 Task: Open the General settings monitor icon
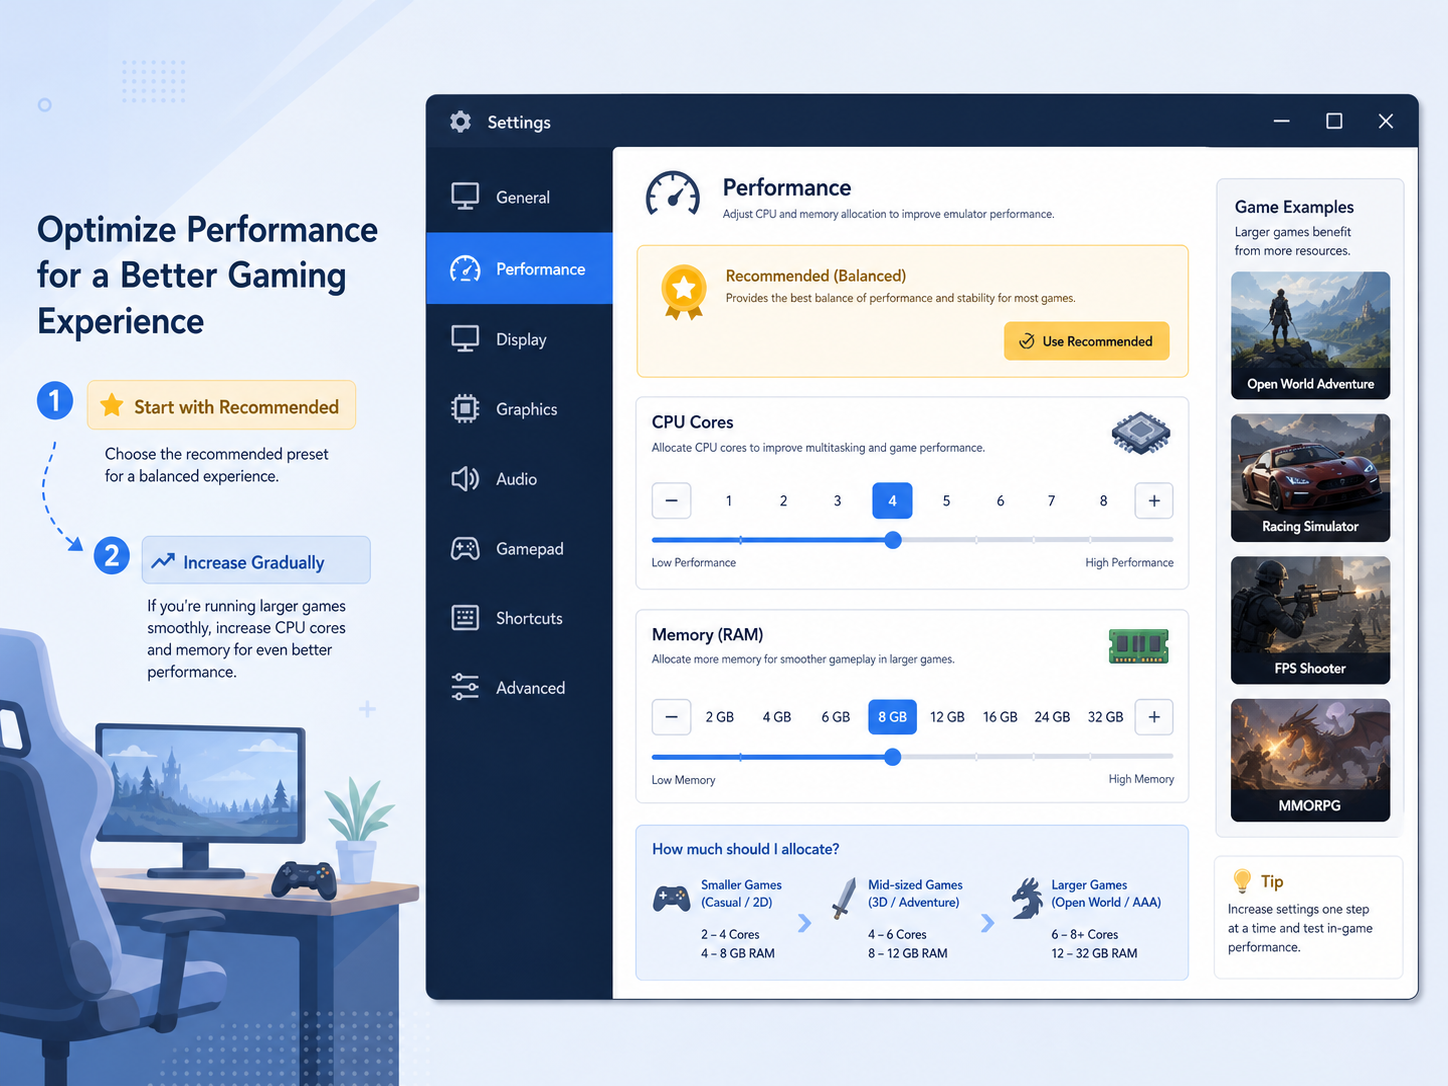(465, 197)
